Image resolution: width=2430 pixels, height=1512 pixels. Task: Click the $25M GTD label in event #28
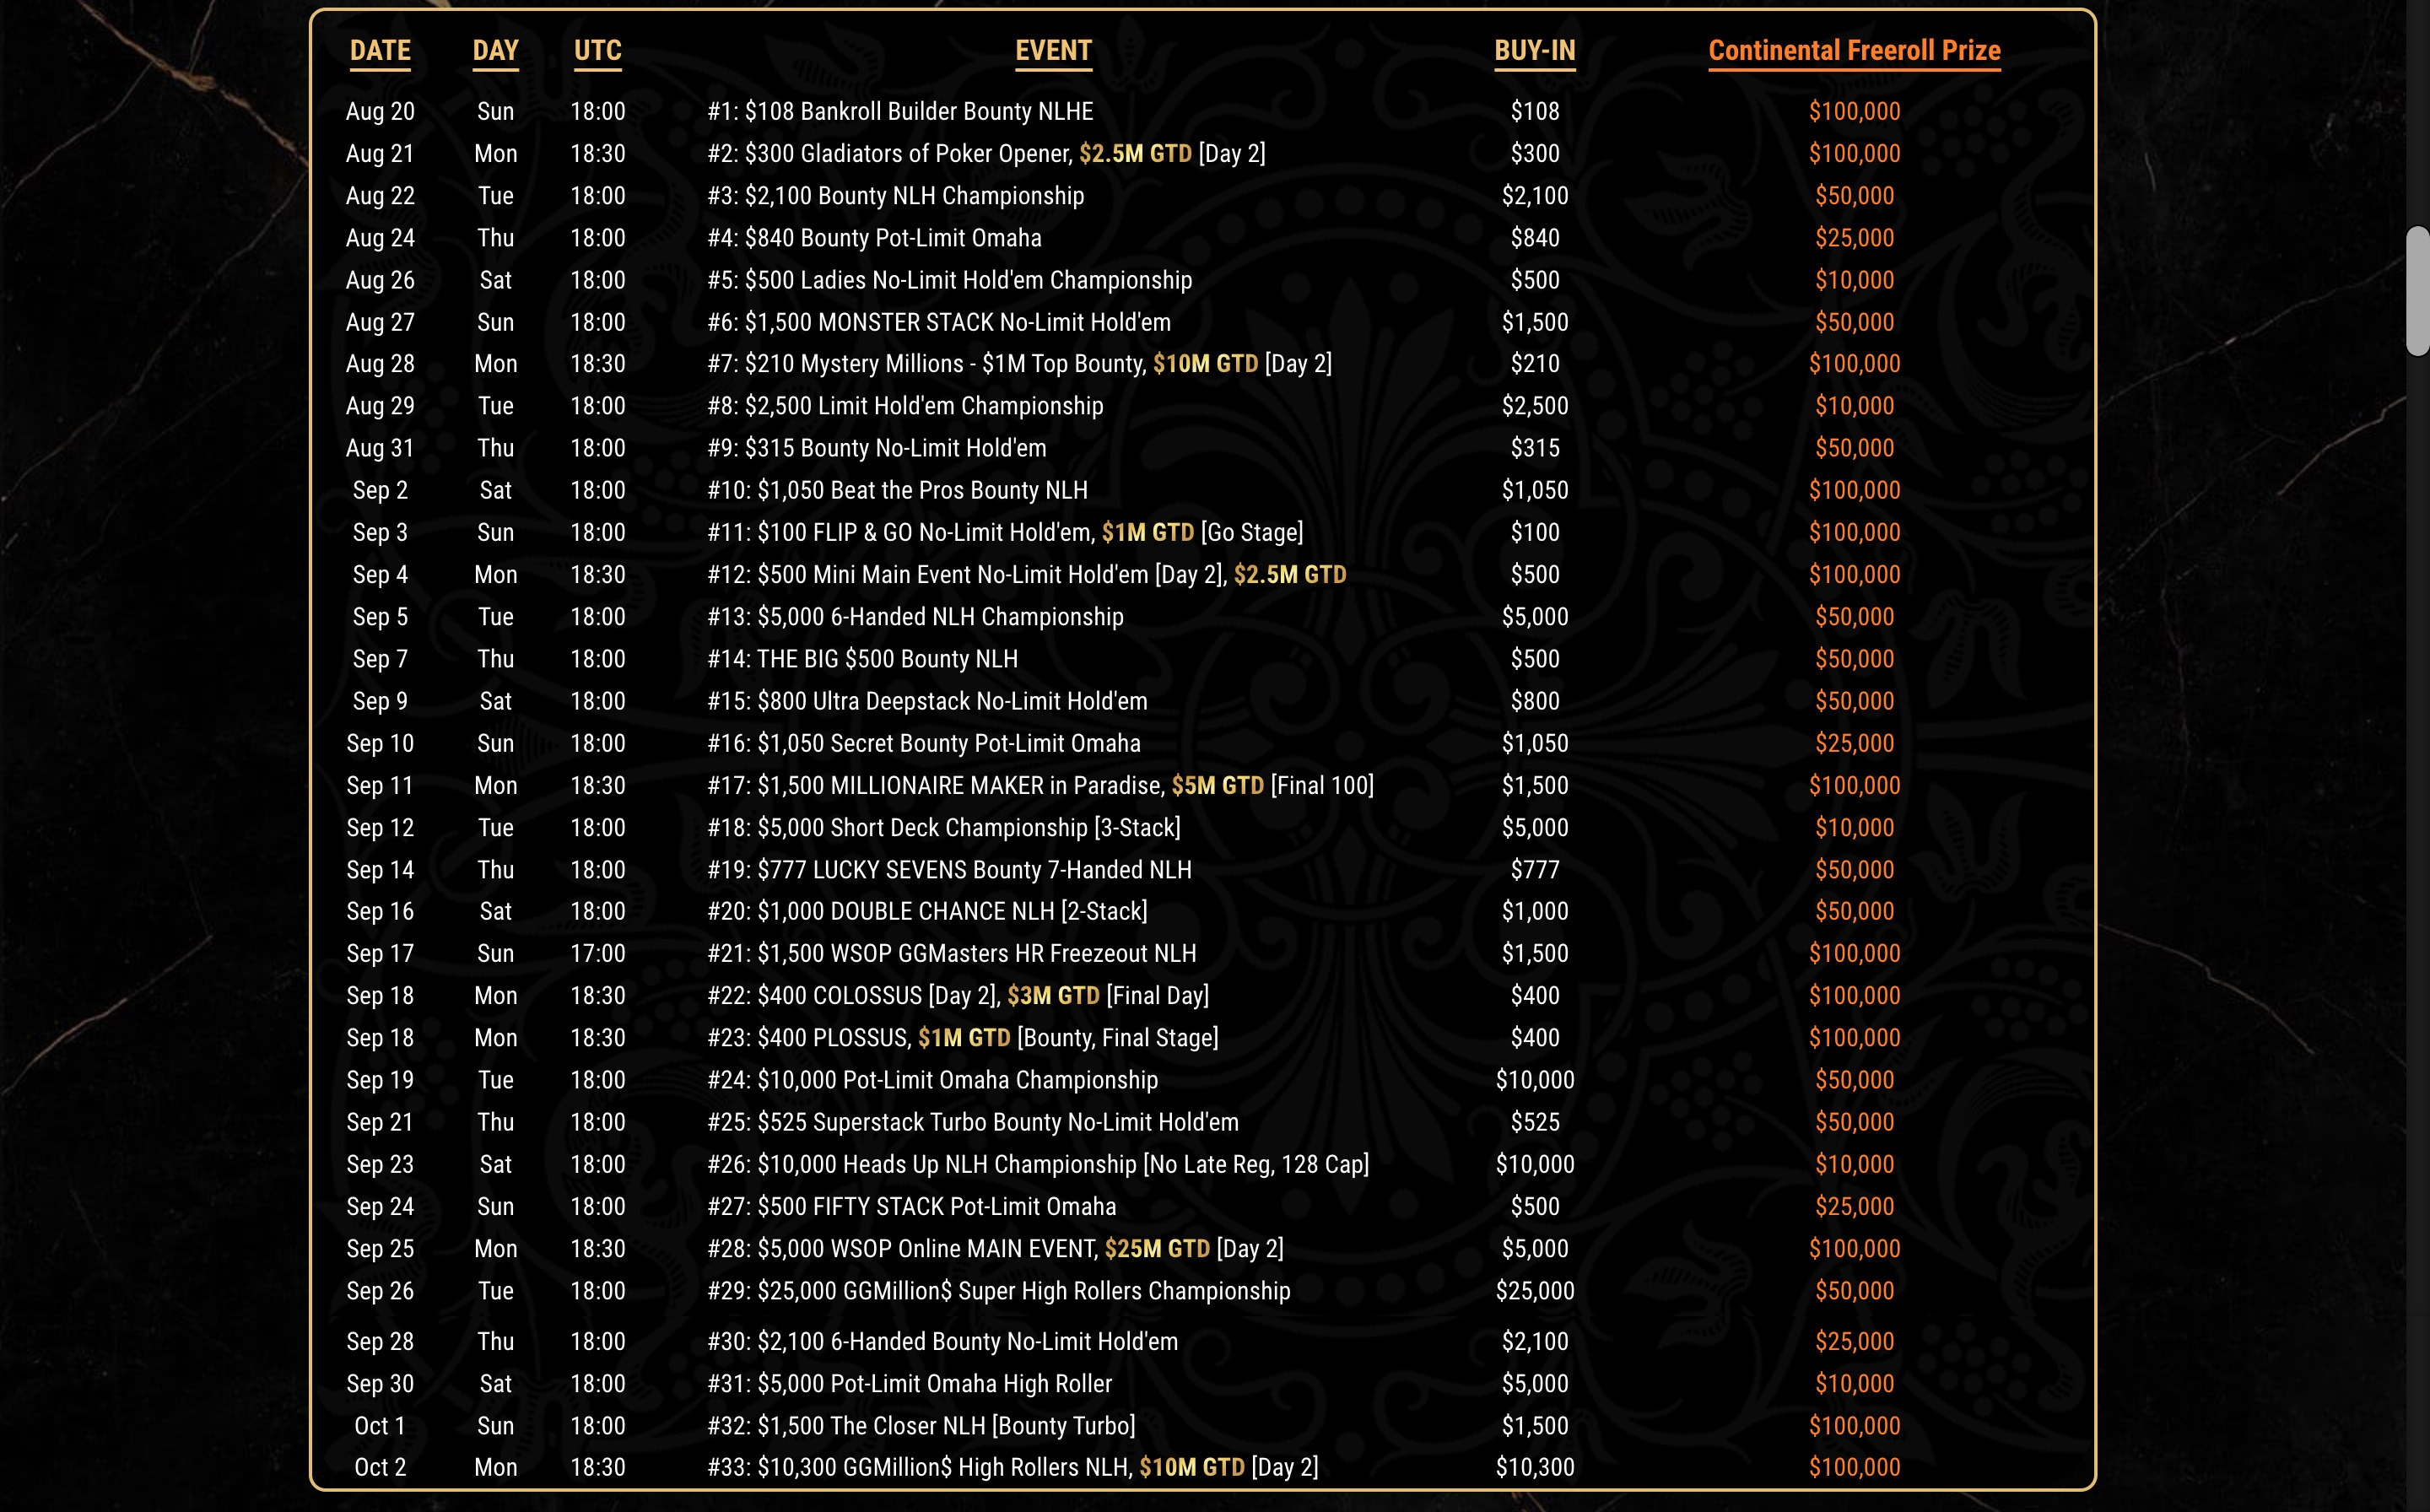(1157, 1249)
